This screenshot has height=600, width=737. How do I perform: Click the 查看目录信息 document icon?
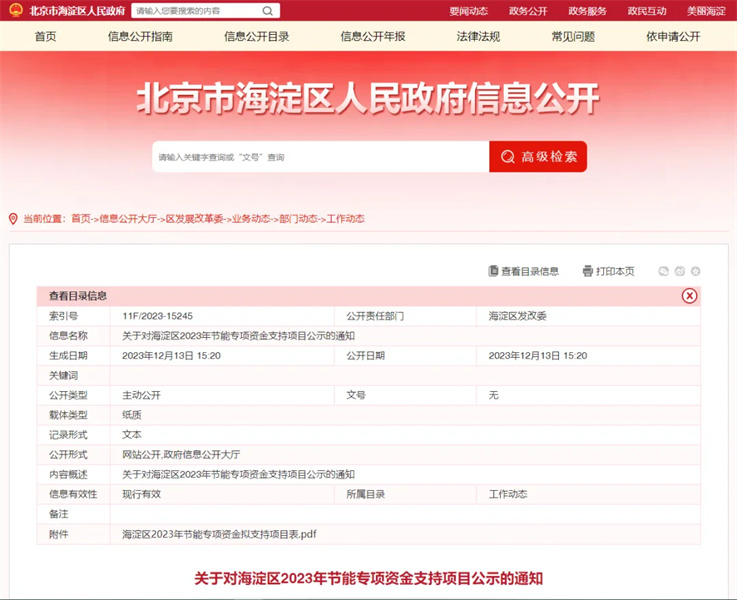point(493,271)
